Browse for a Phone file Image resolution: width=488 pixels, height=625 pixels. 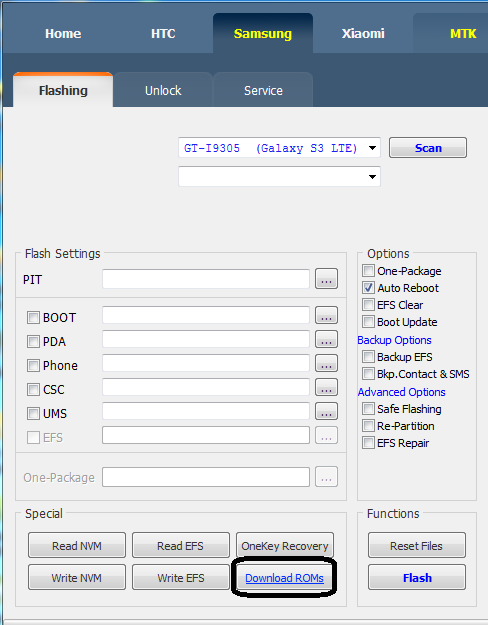(327, 363)
